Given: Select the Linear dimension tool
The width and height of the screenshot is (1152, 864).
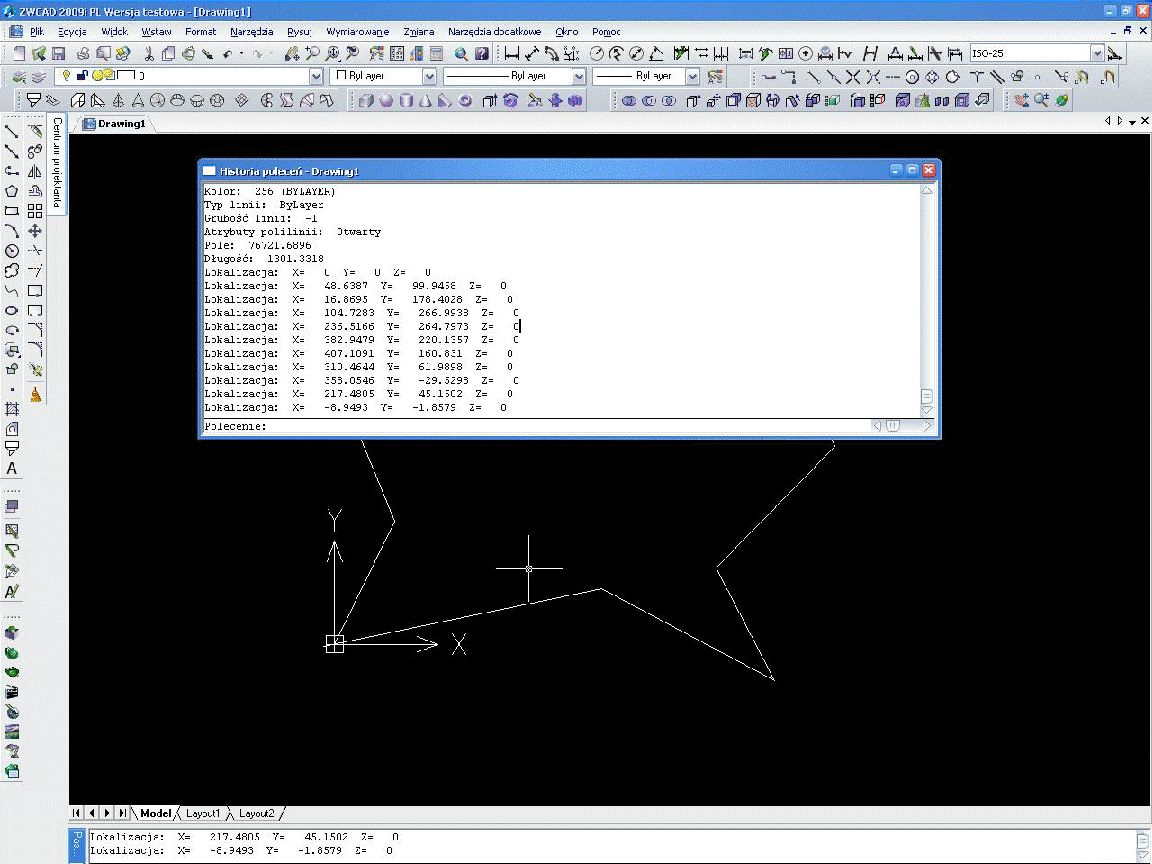Looking at the screenshot, I should coord(512,54).
